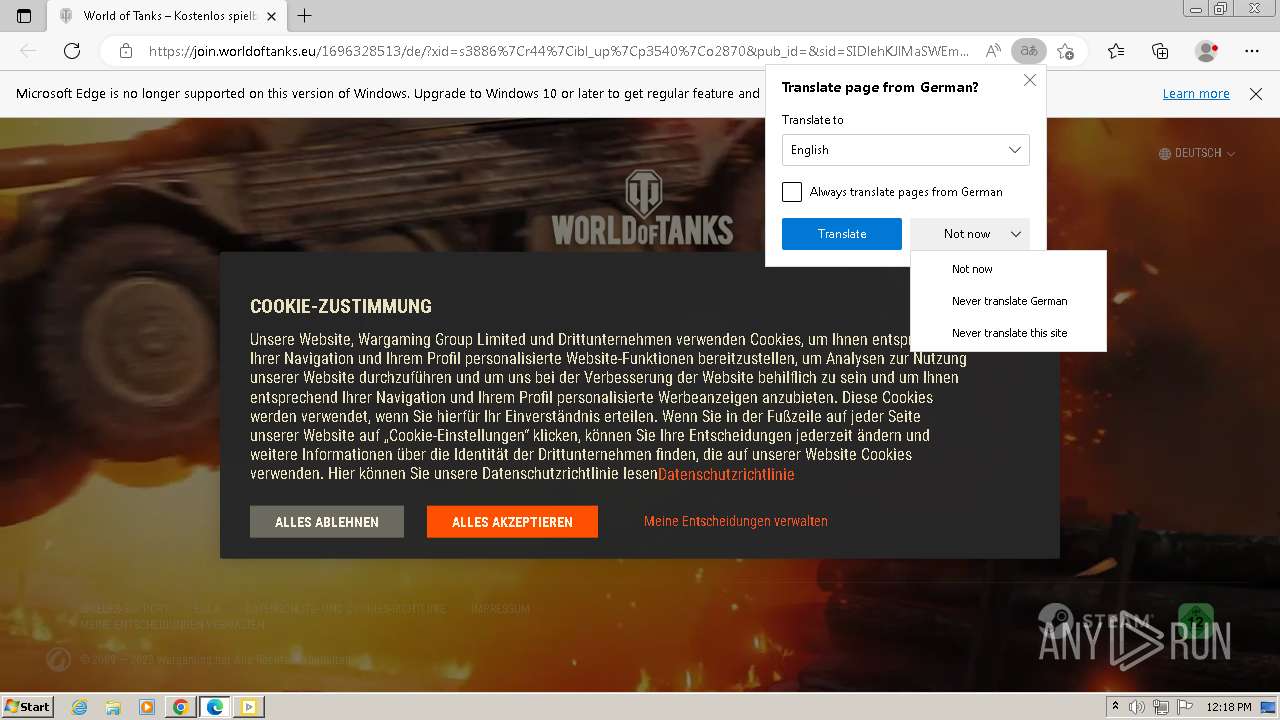Click the COOKIE-ZUSTIMMUNG heading
The height and width of the screenshot is (720, 1280).
341,307
